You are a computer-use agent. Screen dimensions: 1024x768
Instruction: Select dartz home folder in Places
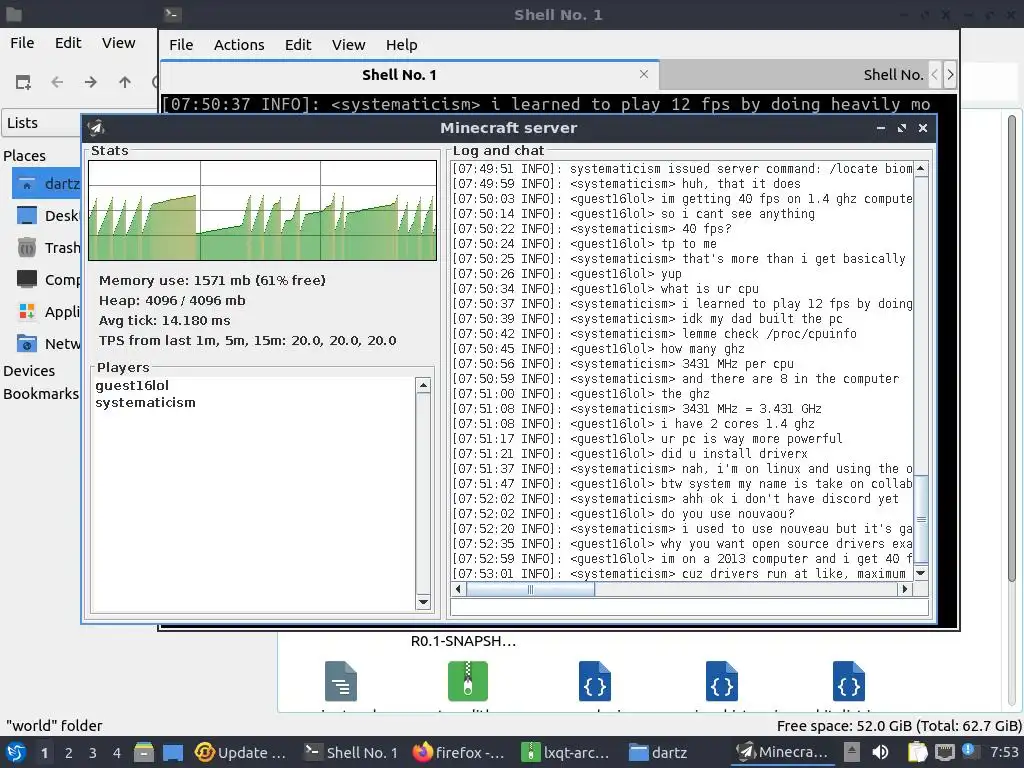[x=47, y=184]
